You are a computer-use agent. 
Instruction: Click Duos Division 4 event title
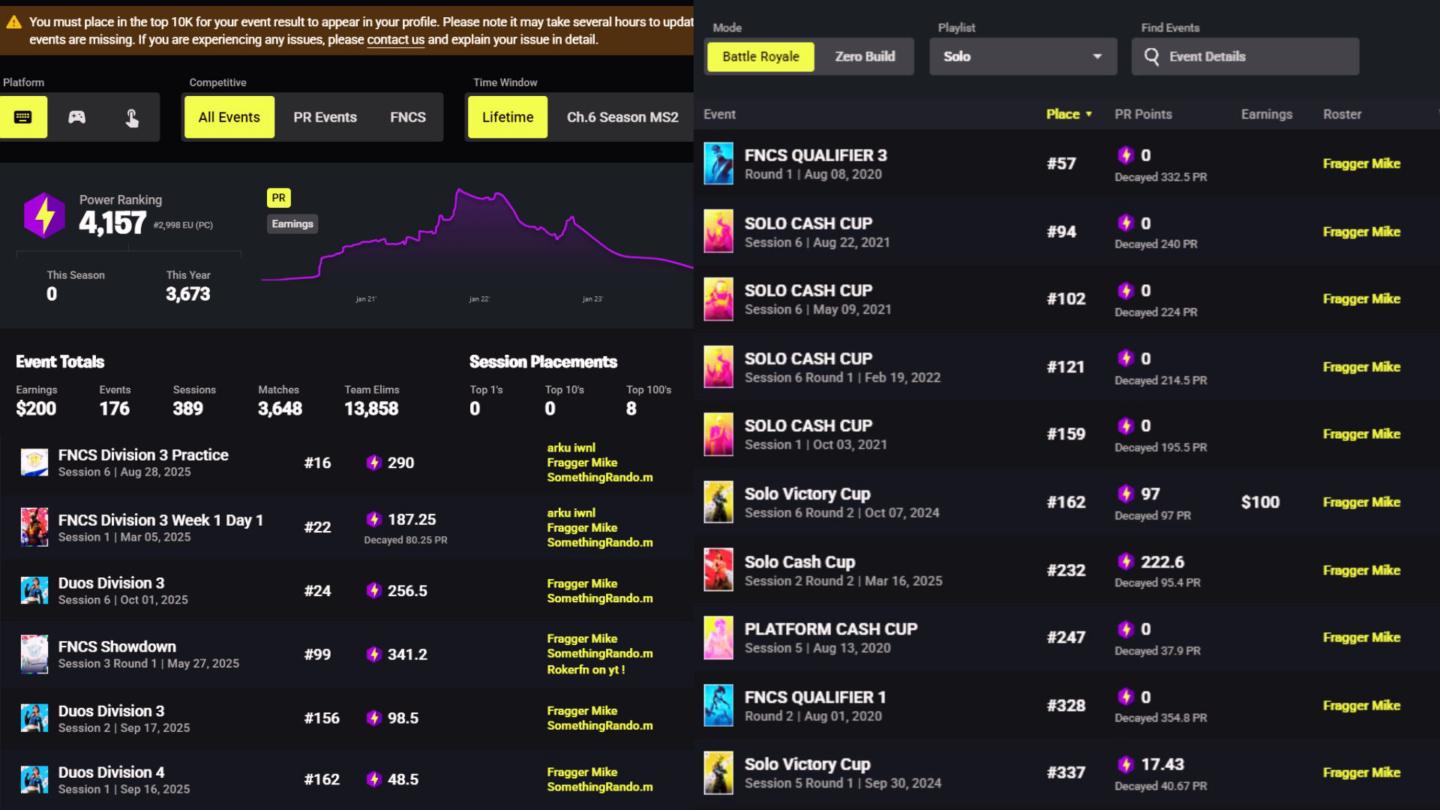pos(111,772)
